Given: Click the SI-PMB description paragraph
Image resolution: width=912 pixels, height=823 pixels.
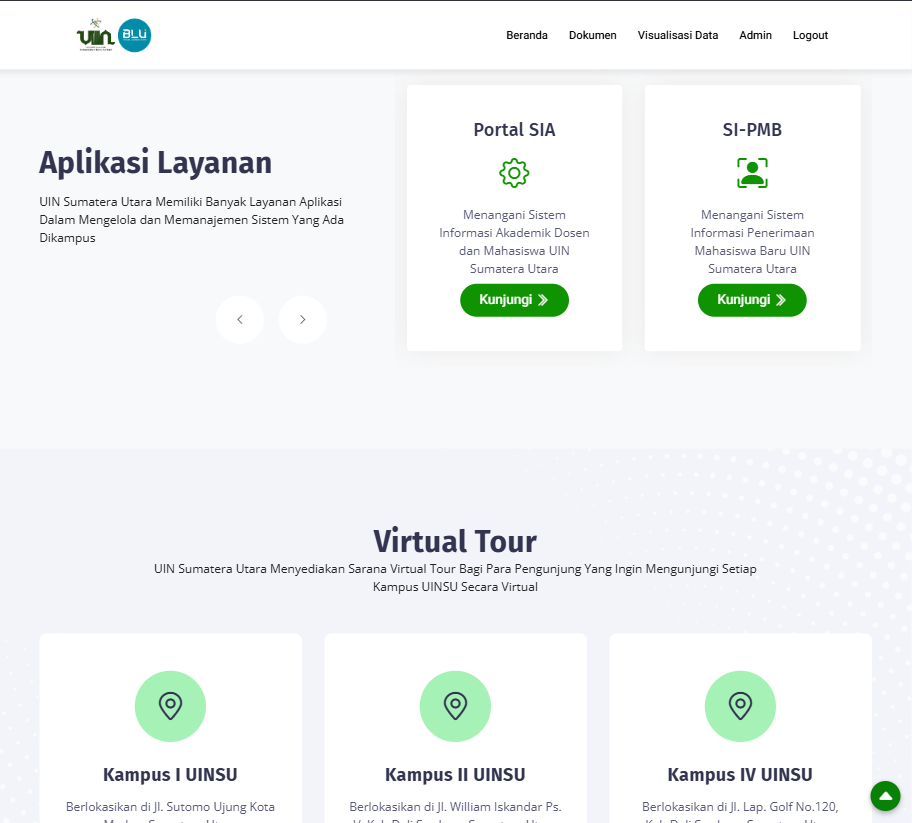Looking at the screenshot, I should pos(752,241).
